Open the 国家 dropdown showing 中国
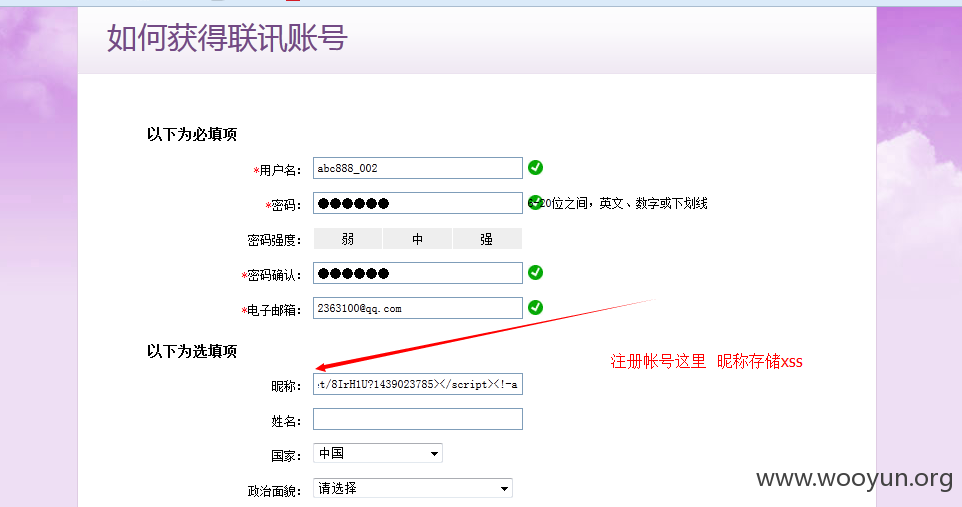Image resolution: width=962 pixels, height=507 pixels. pyautogui.click(x=377, y=454)
